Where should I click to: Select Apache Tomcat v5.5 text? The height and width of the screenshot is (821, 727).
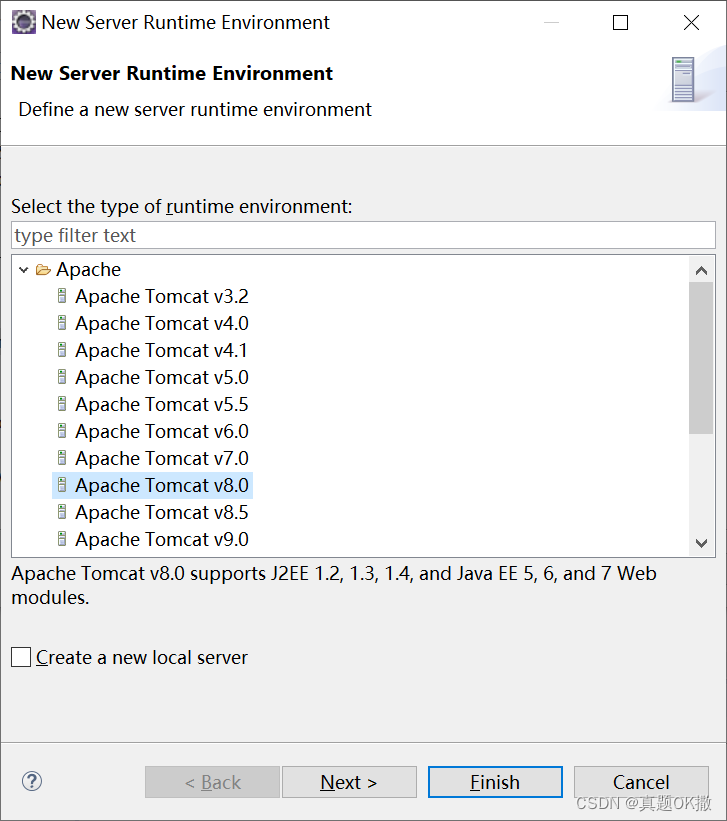coord(162,405)
